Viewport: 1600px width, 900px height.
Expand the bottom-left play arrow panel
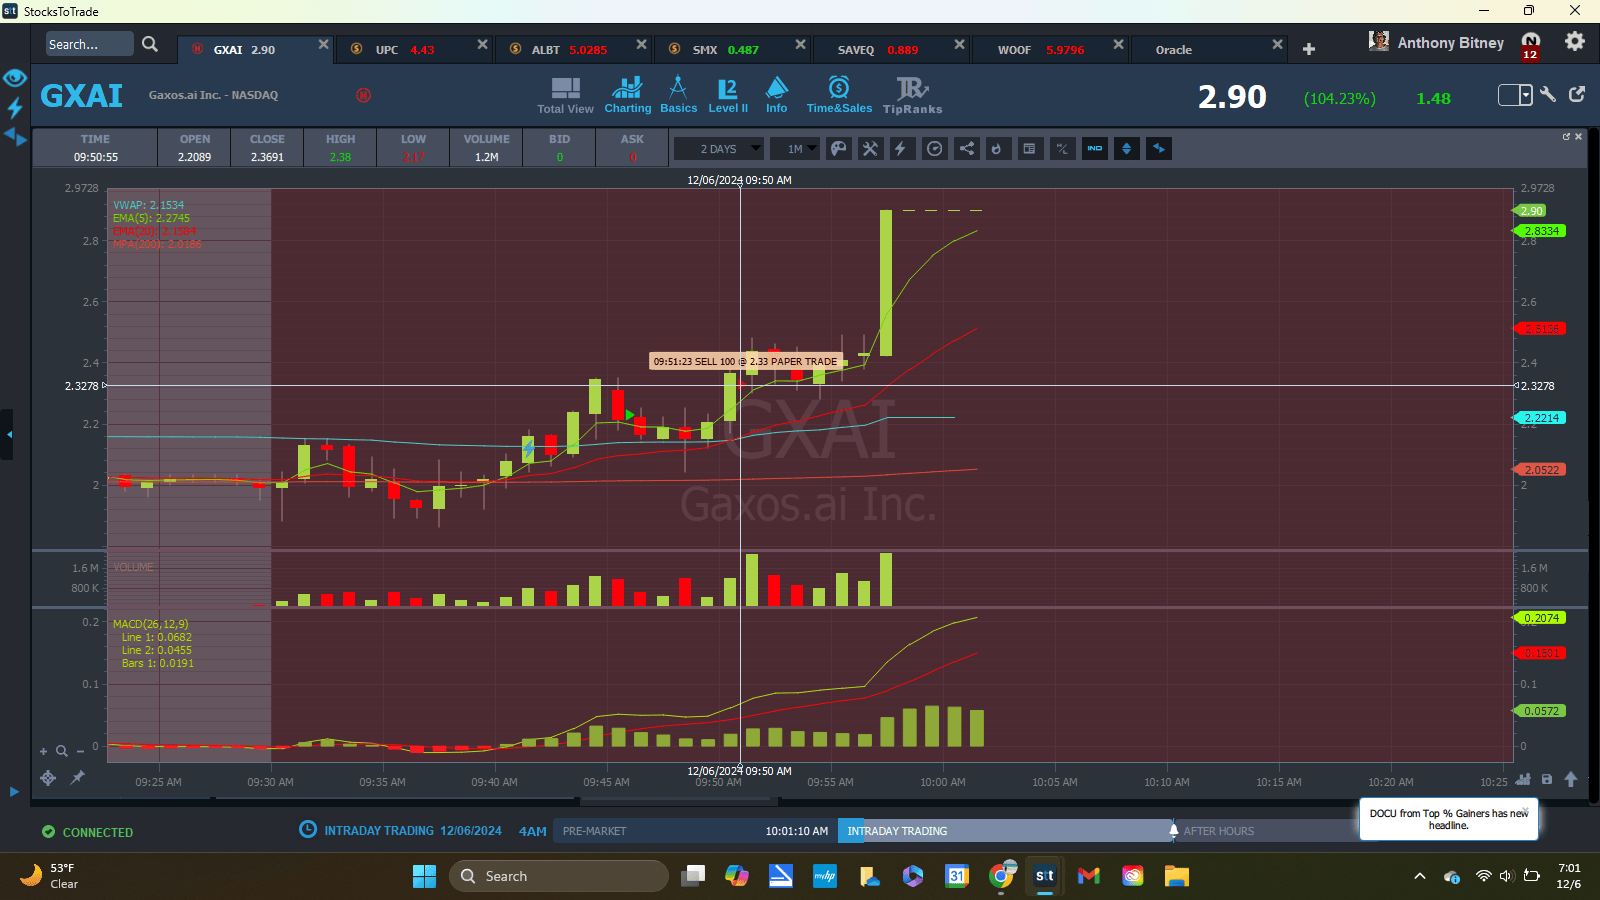pyautogui.click(x=14, y=792)
